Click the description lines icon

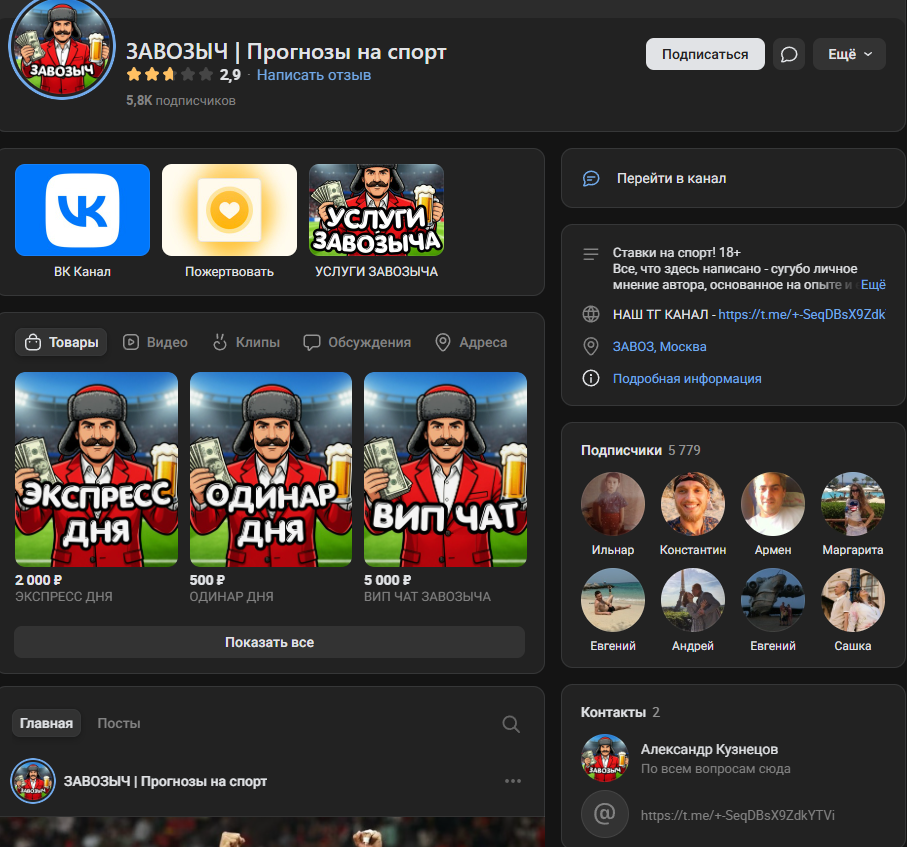click(x=591, y=254)
